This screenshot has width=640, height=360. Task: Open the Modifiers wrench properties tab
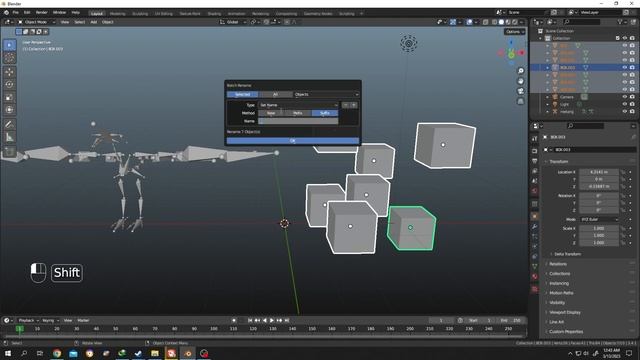coord(535,227)
